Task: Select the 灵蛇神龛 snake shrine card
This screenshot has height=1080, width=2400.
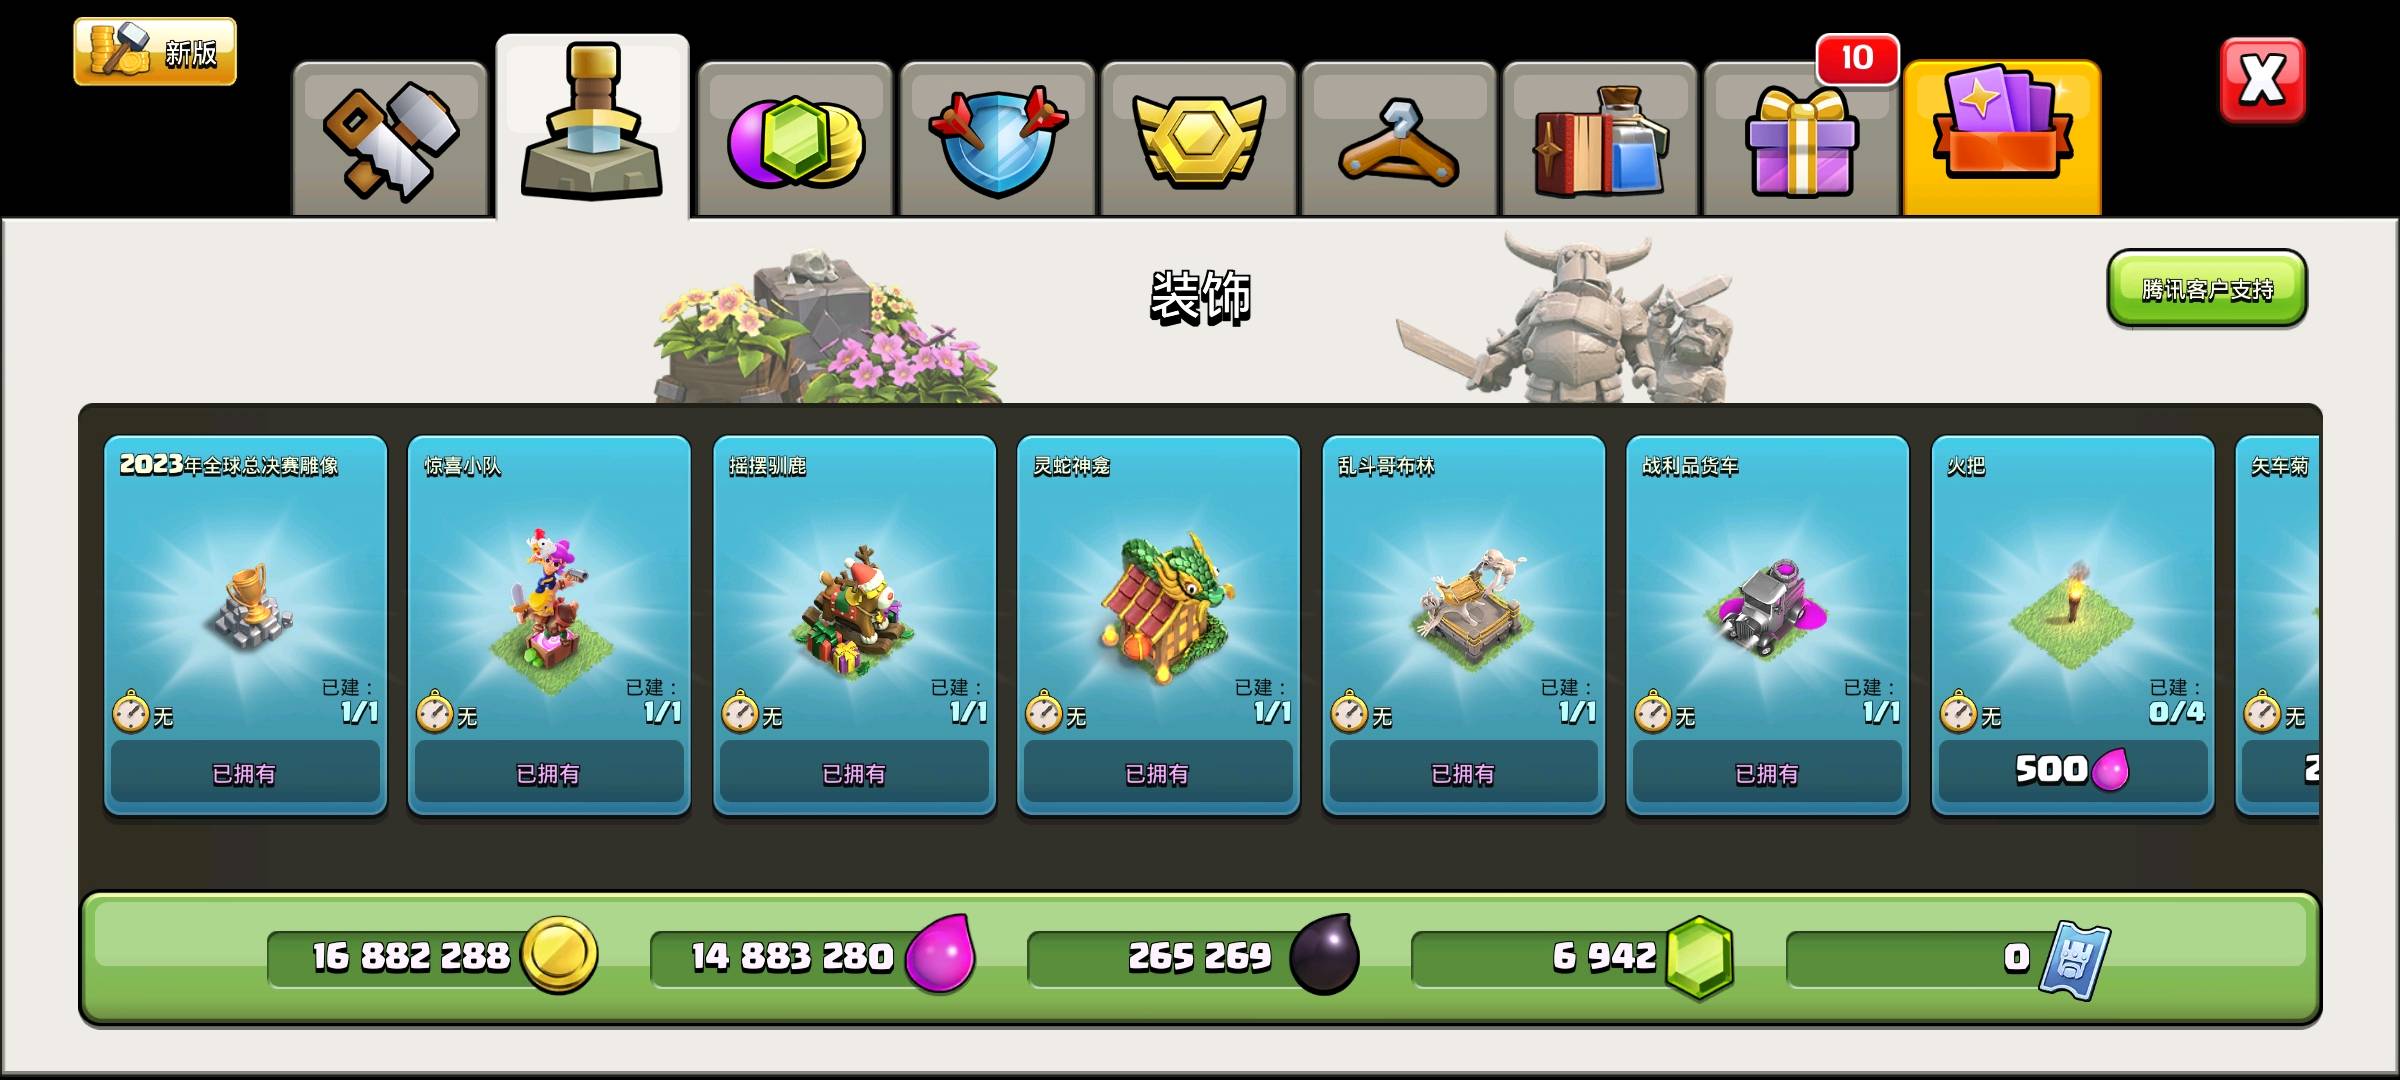Action: click(1159, 625)
